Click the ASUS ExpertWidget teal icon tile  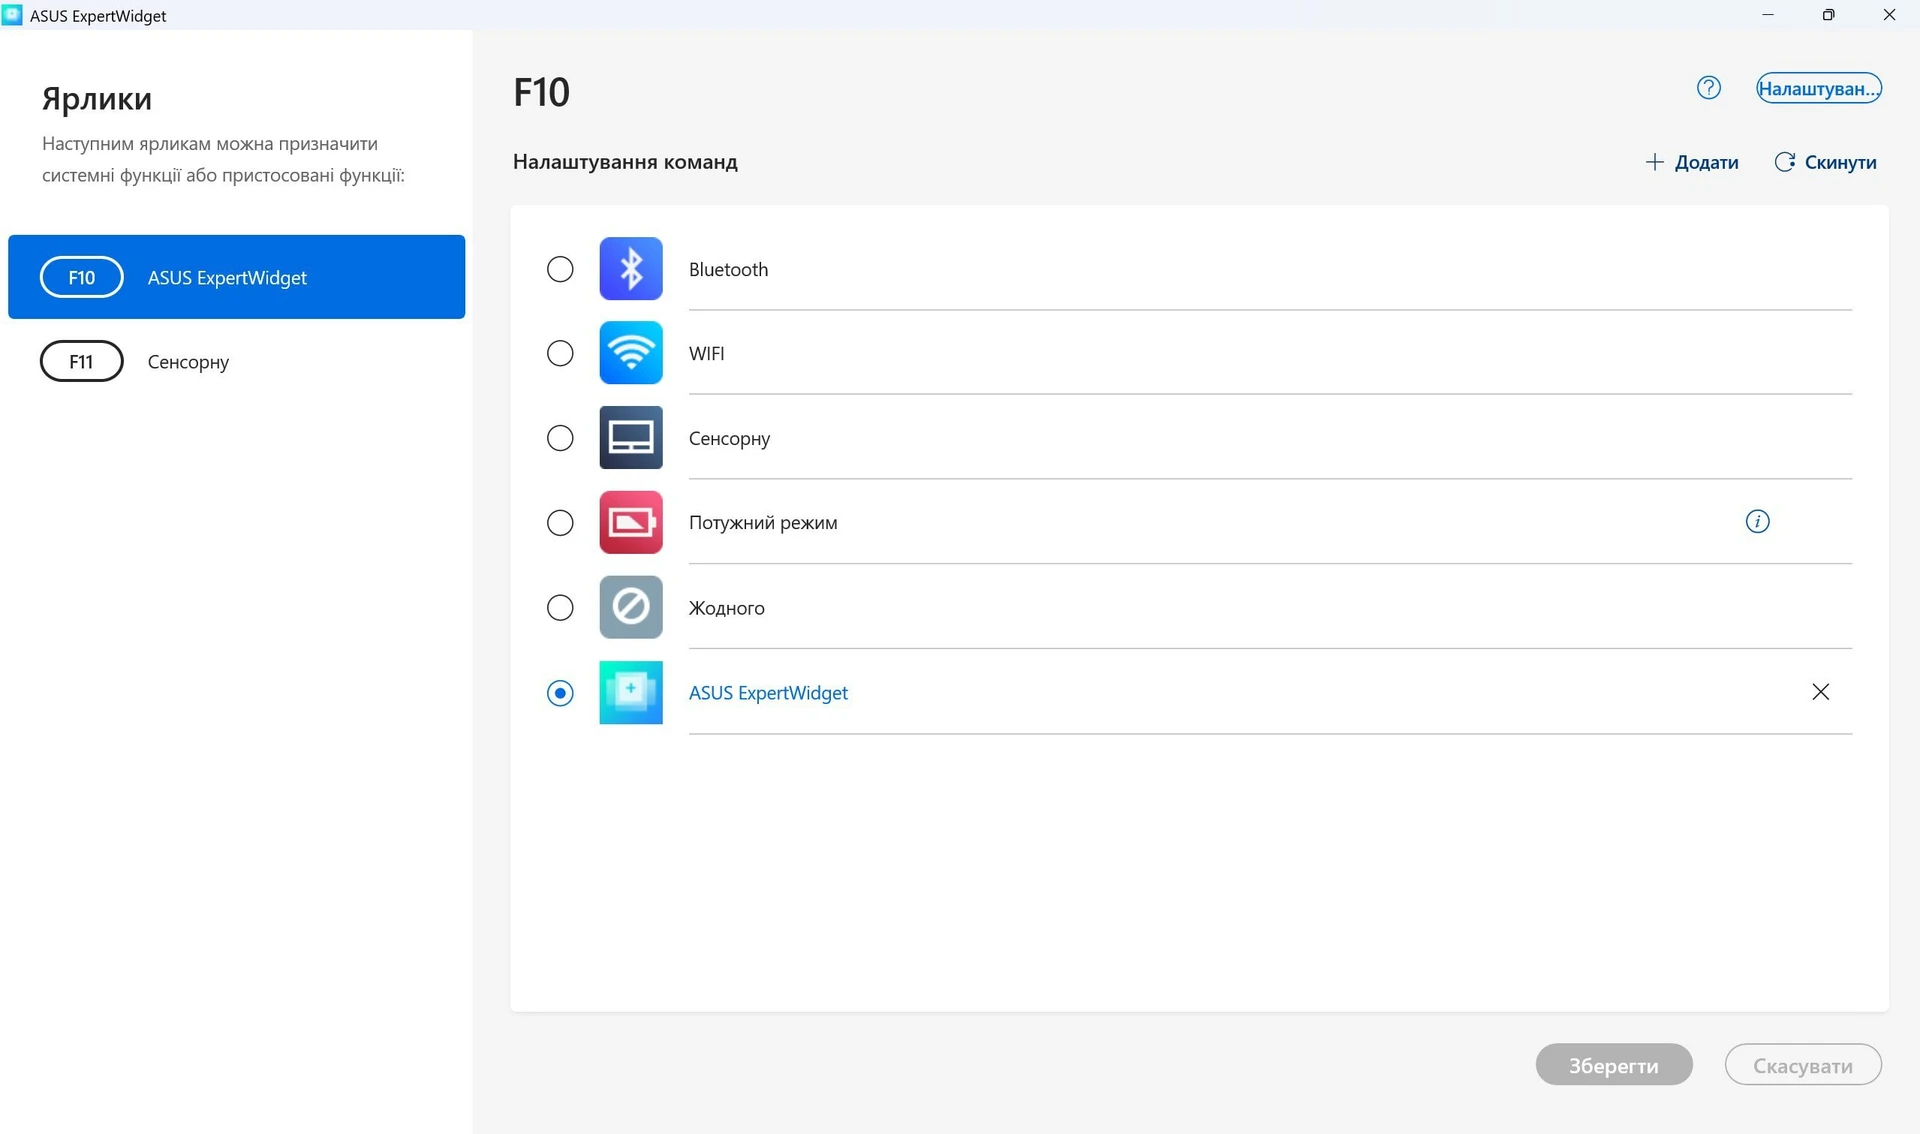630,692
